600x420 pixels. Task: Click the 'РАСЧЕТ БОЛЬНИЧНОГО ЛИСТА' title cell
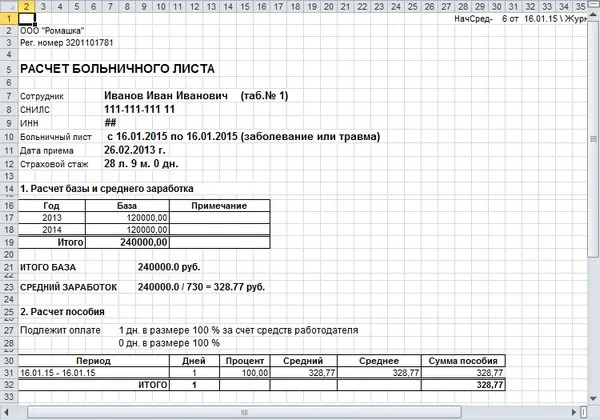pos(117,69)
